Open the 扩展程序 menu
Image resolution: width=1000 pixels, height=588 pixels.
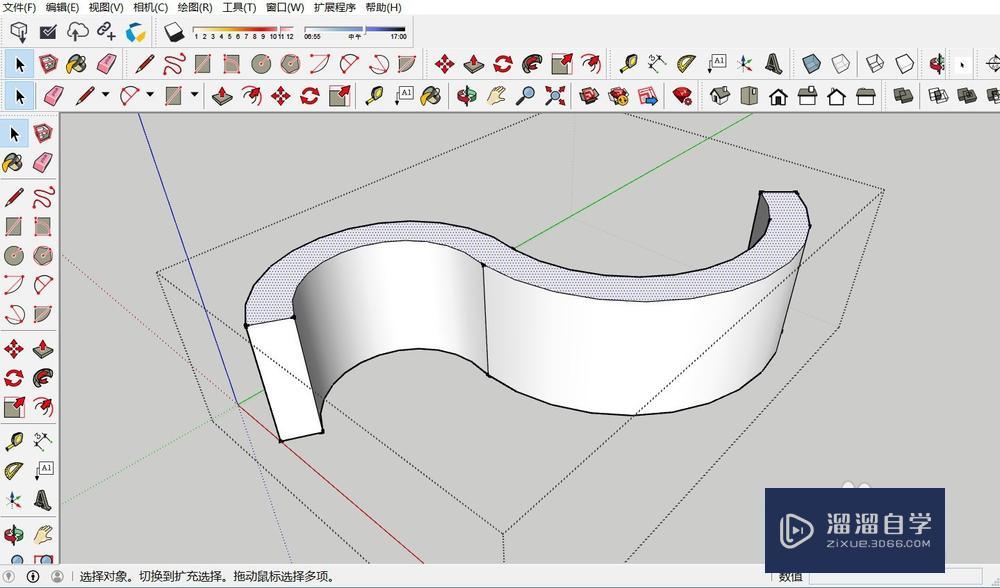coord(335,7)
